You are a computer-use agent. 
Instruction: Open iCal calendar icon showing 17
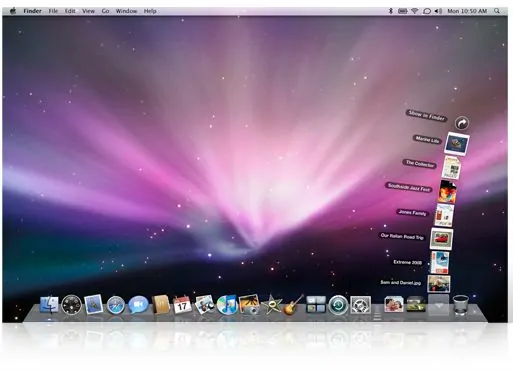point(182,304)
